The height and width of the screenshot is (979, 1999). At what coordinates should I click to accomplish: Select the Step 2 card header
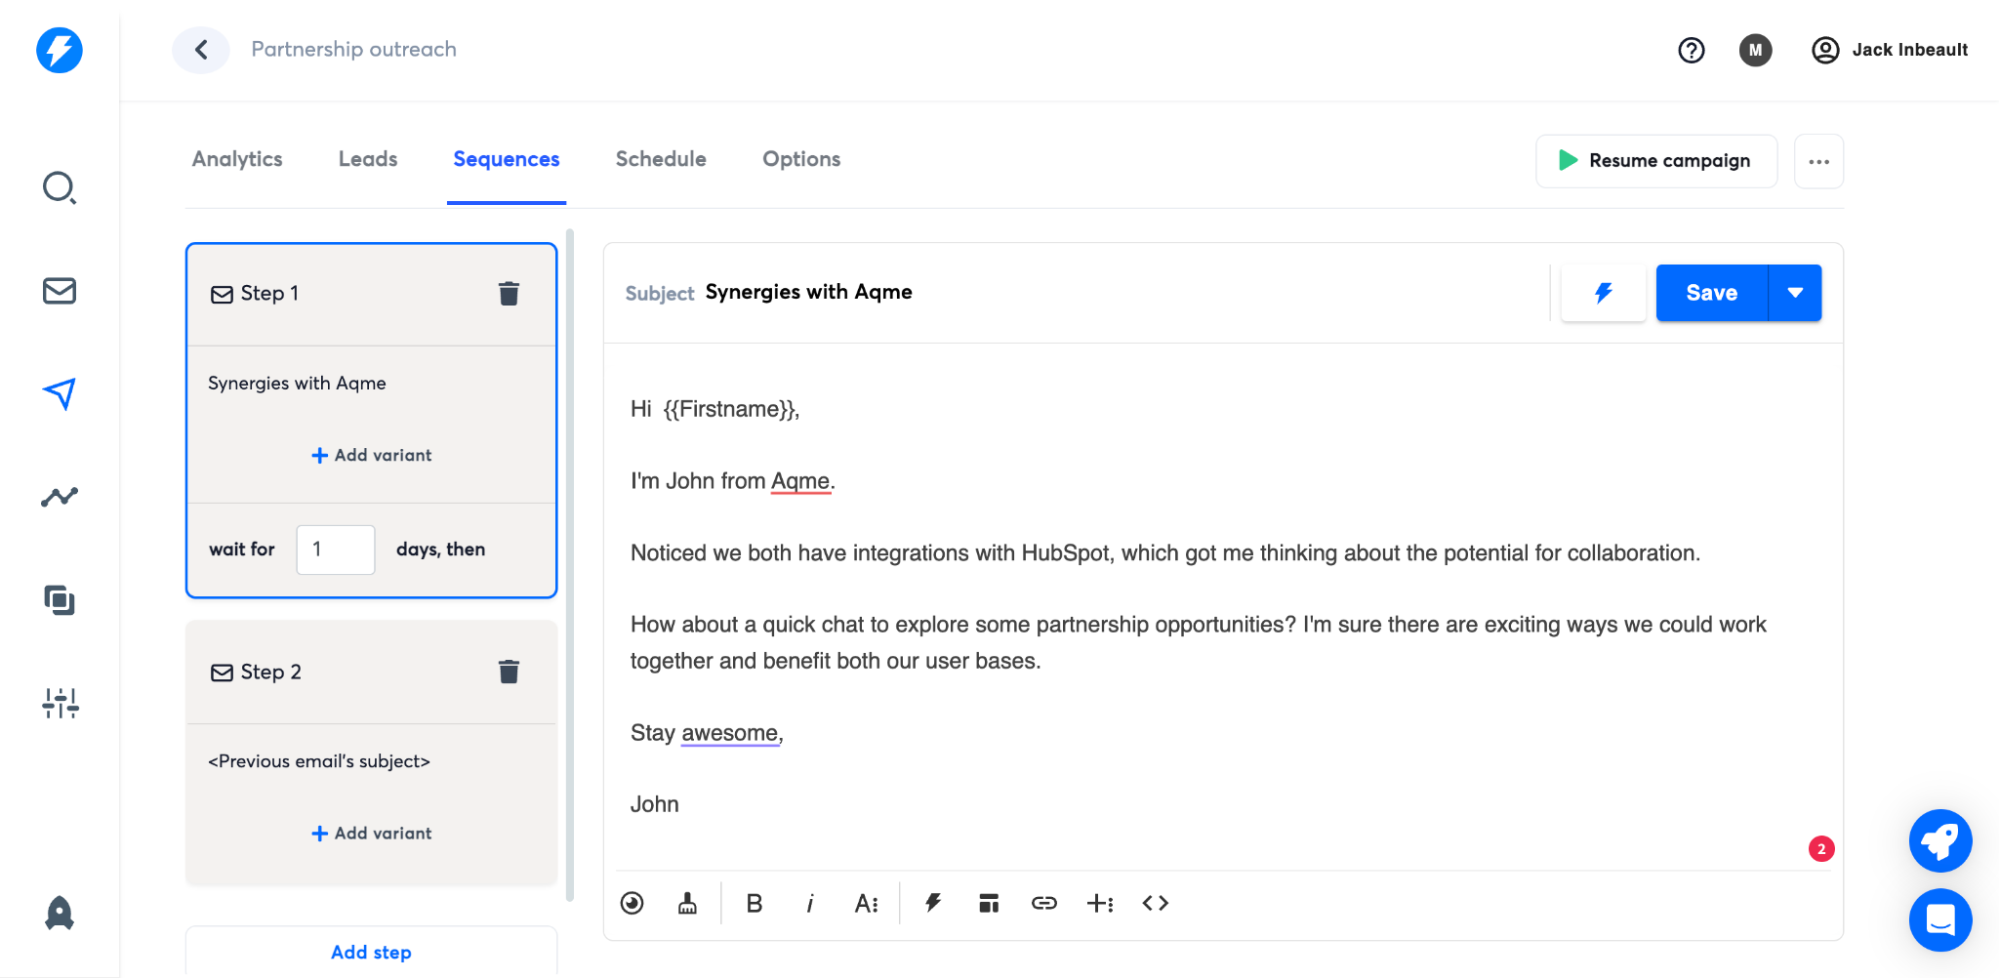[371, 672]
